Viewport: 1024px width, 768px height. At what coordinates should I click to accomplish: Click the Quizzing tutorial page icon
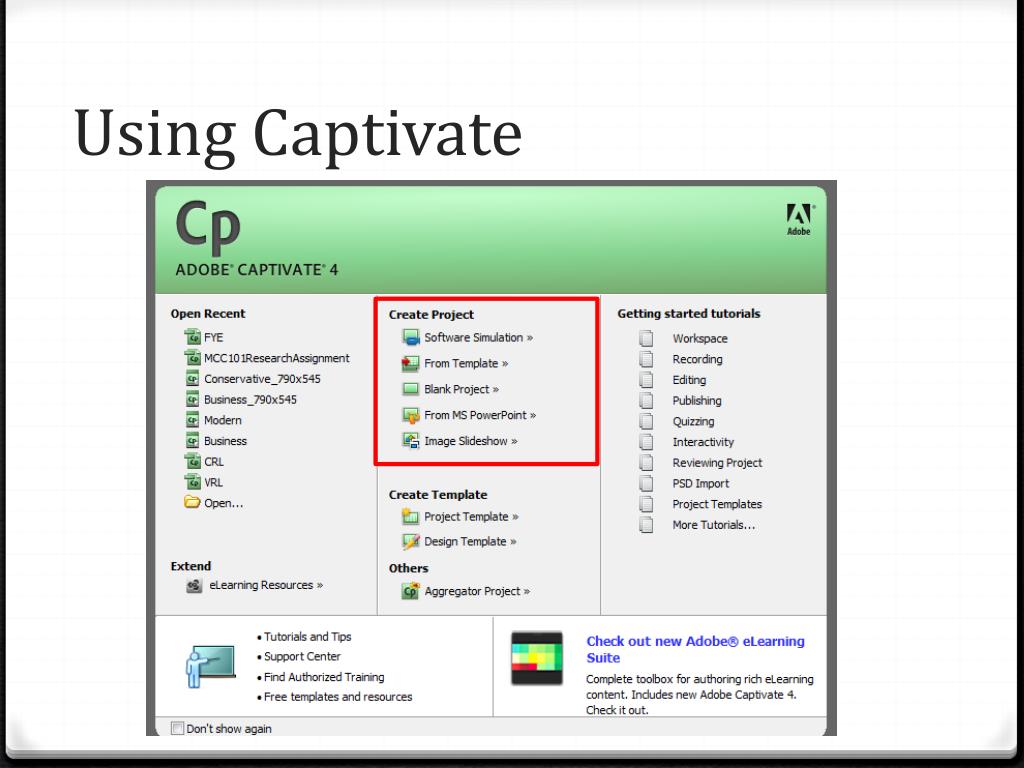[646, 421]
